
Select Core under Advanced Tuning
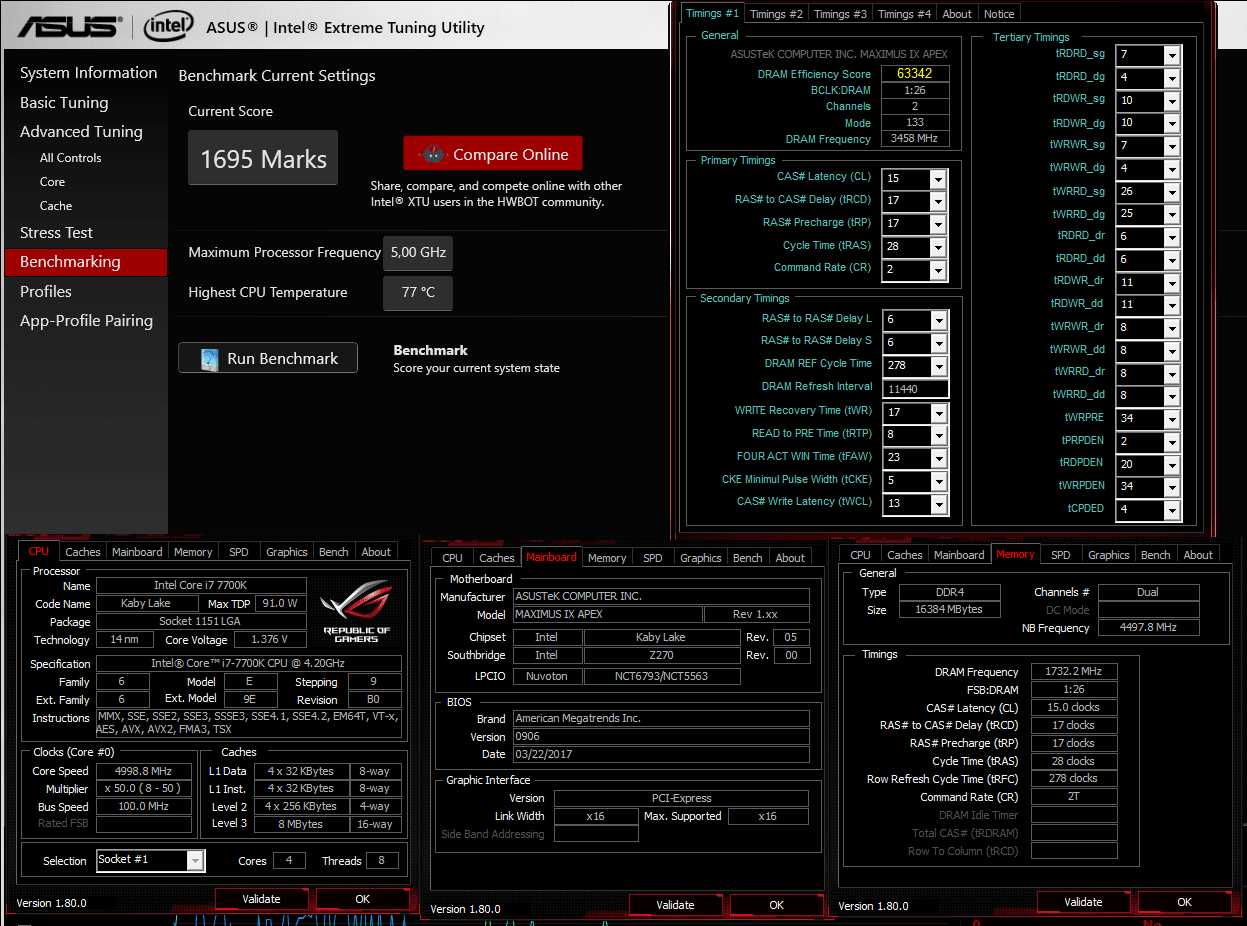(52, 182)
